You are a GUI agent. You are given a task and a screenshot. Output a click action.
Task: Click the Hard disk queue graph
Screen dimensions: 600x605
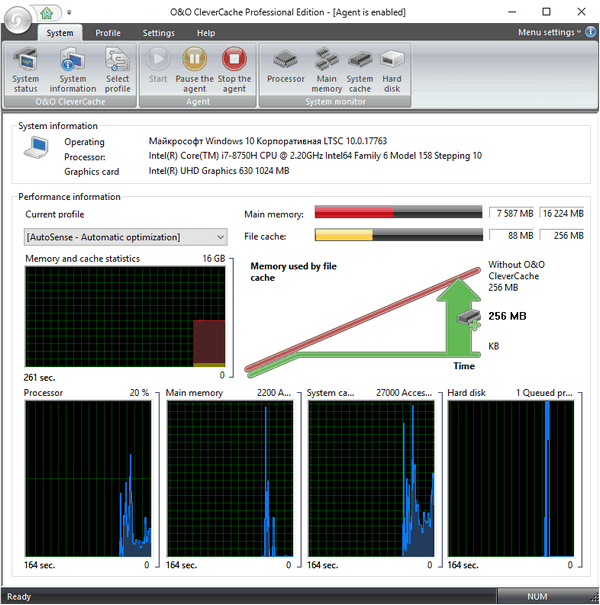[511, 478]
